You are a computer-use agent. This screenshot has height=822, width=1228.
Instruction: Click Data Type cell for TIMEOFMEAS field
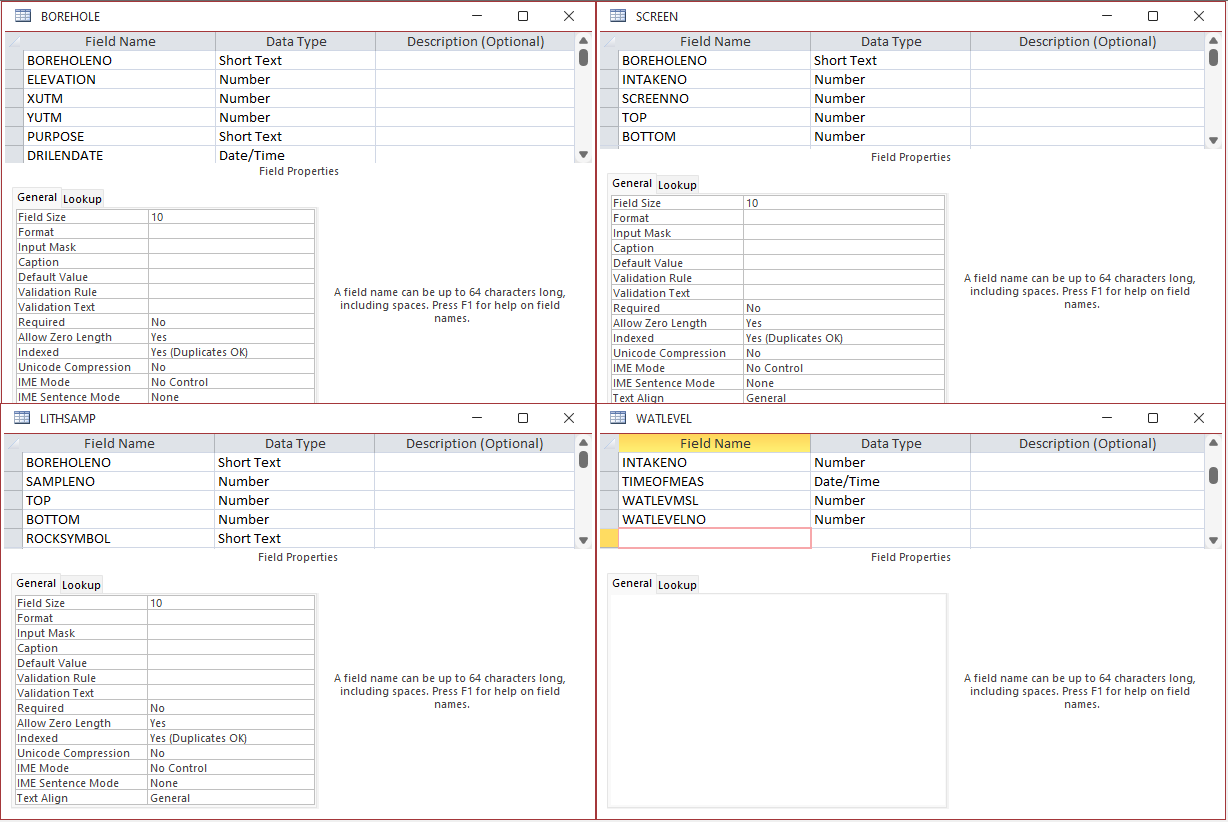pos(890,481)
